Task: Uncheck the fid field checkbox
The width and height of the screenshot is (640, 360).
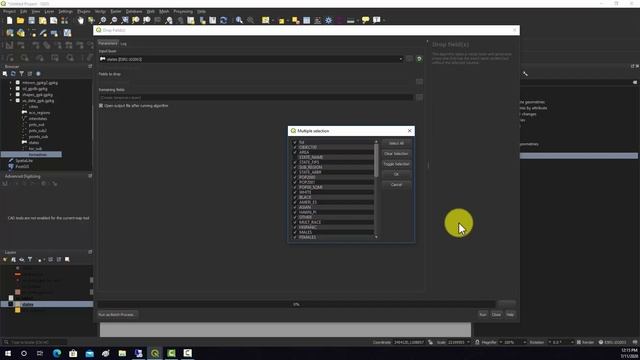Action: [x=295, y=142]
